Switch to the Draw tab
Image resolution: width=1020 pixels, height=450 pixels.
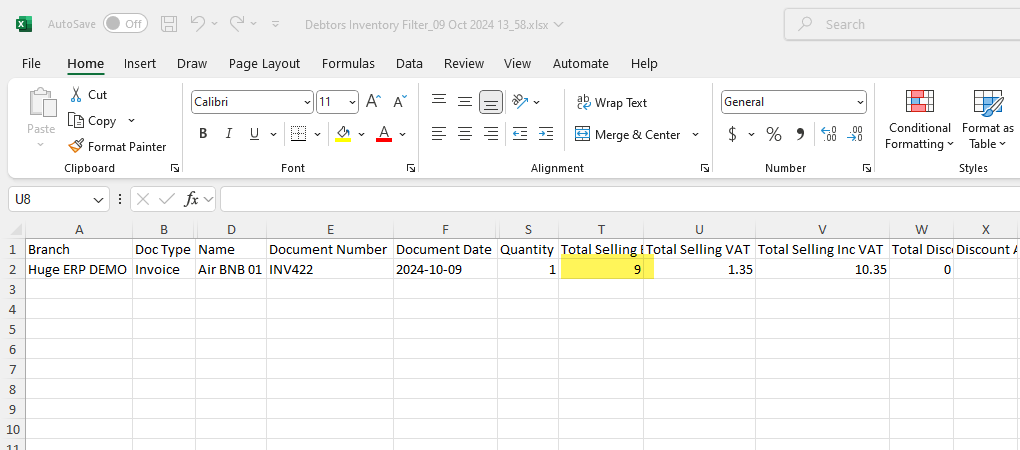pyautogui.click(x=192, y=63)
